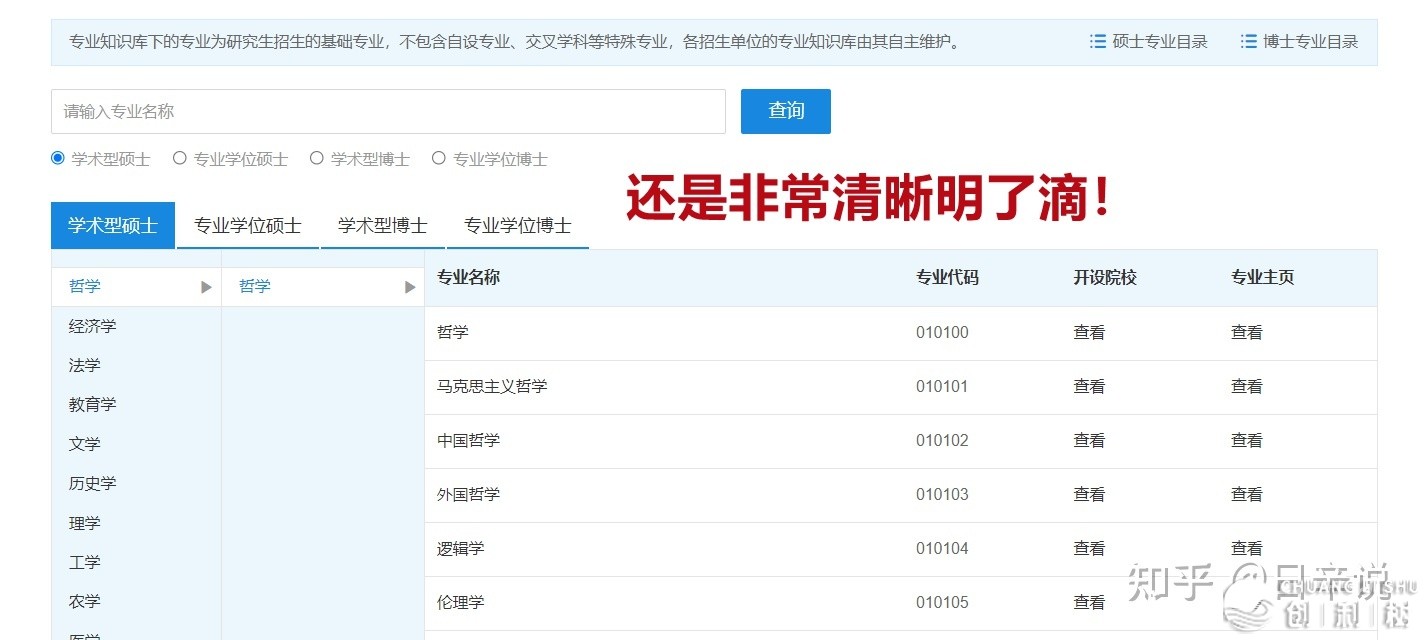View 开设院校 for 中国哲学
Viewport: 1428px width, 640px height.
click(1089, 440)
